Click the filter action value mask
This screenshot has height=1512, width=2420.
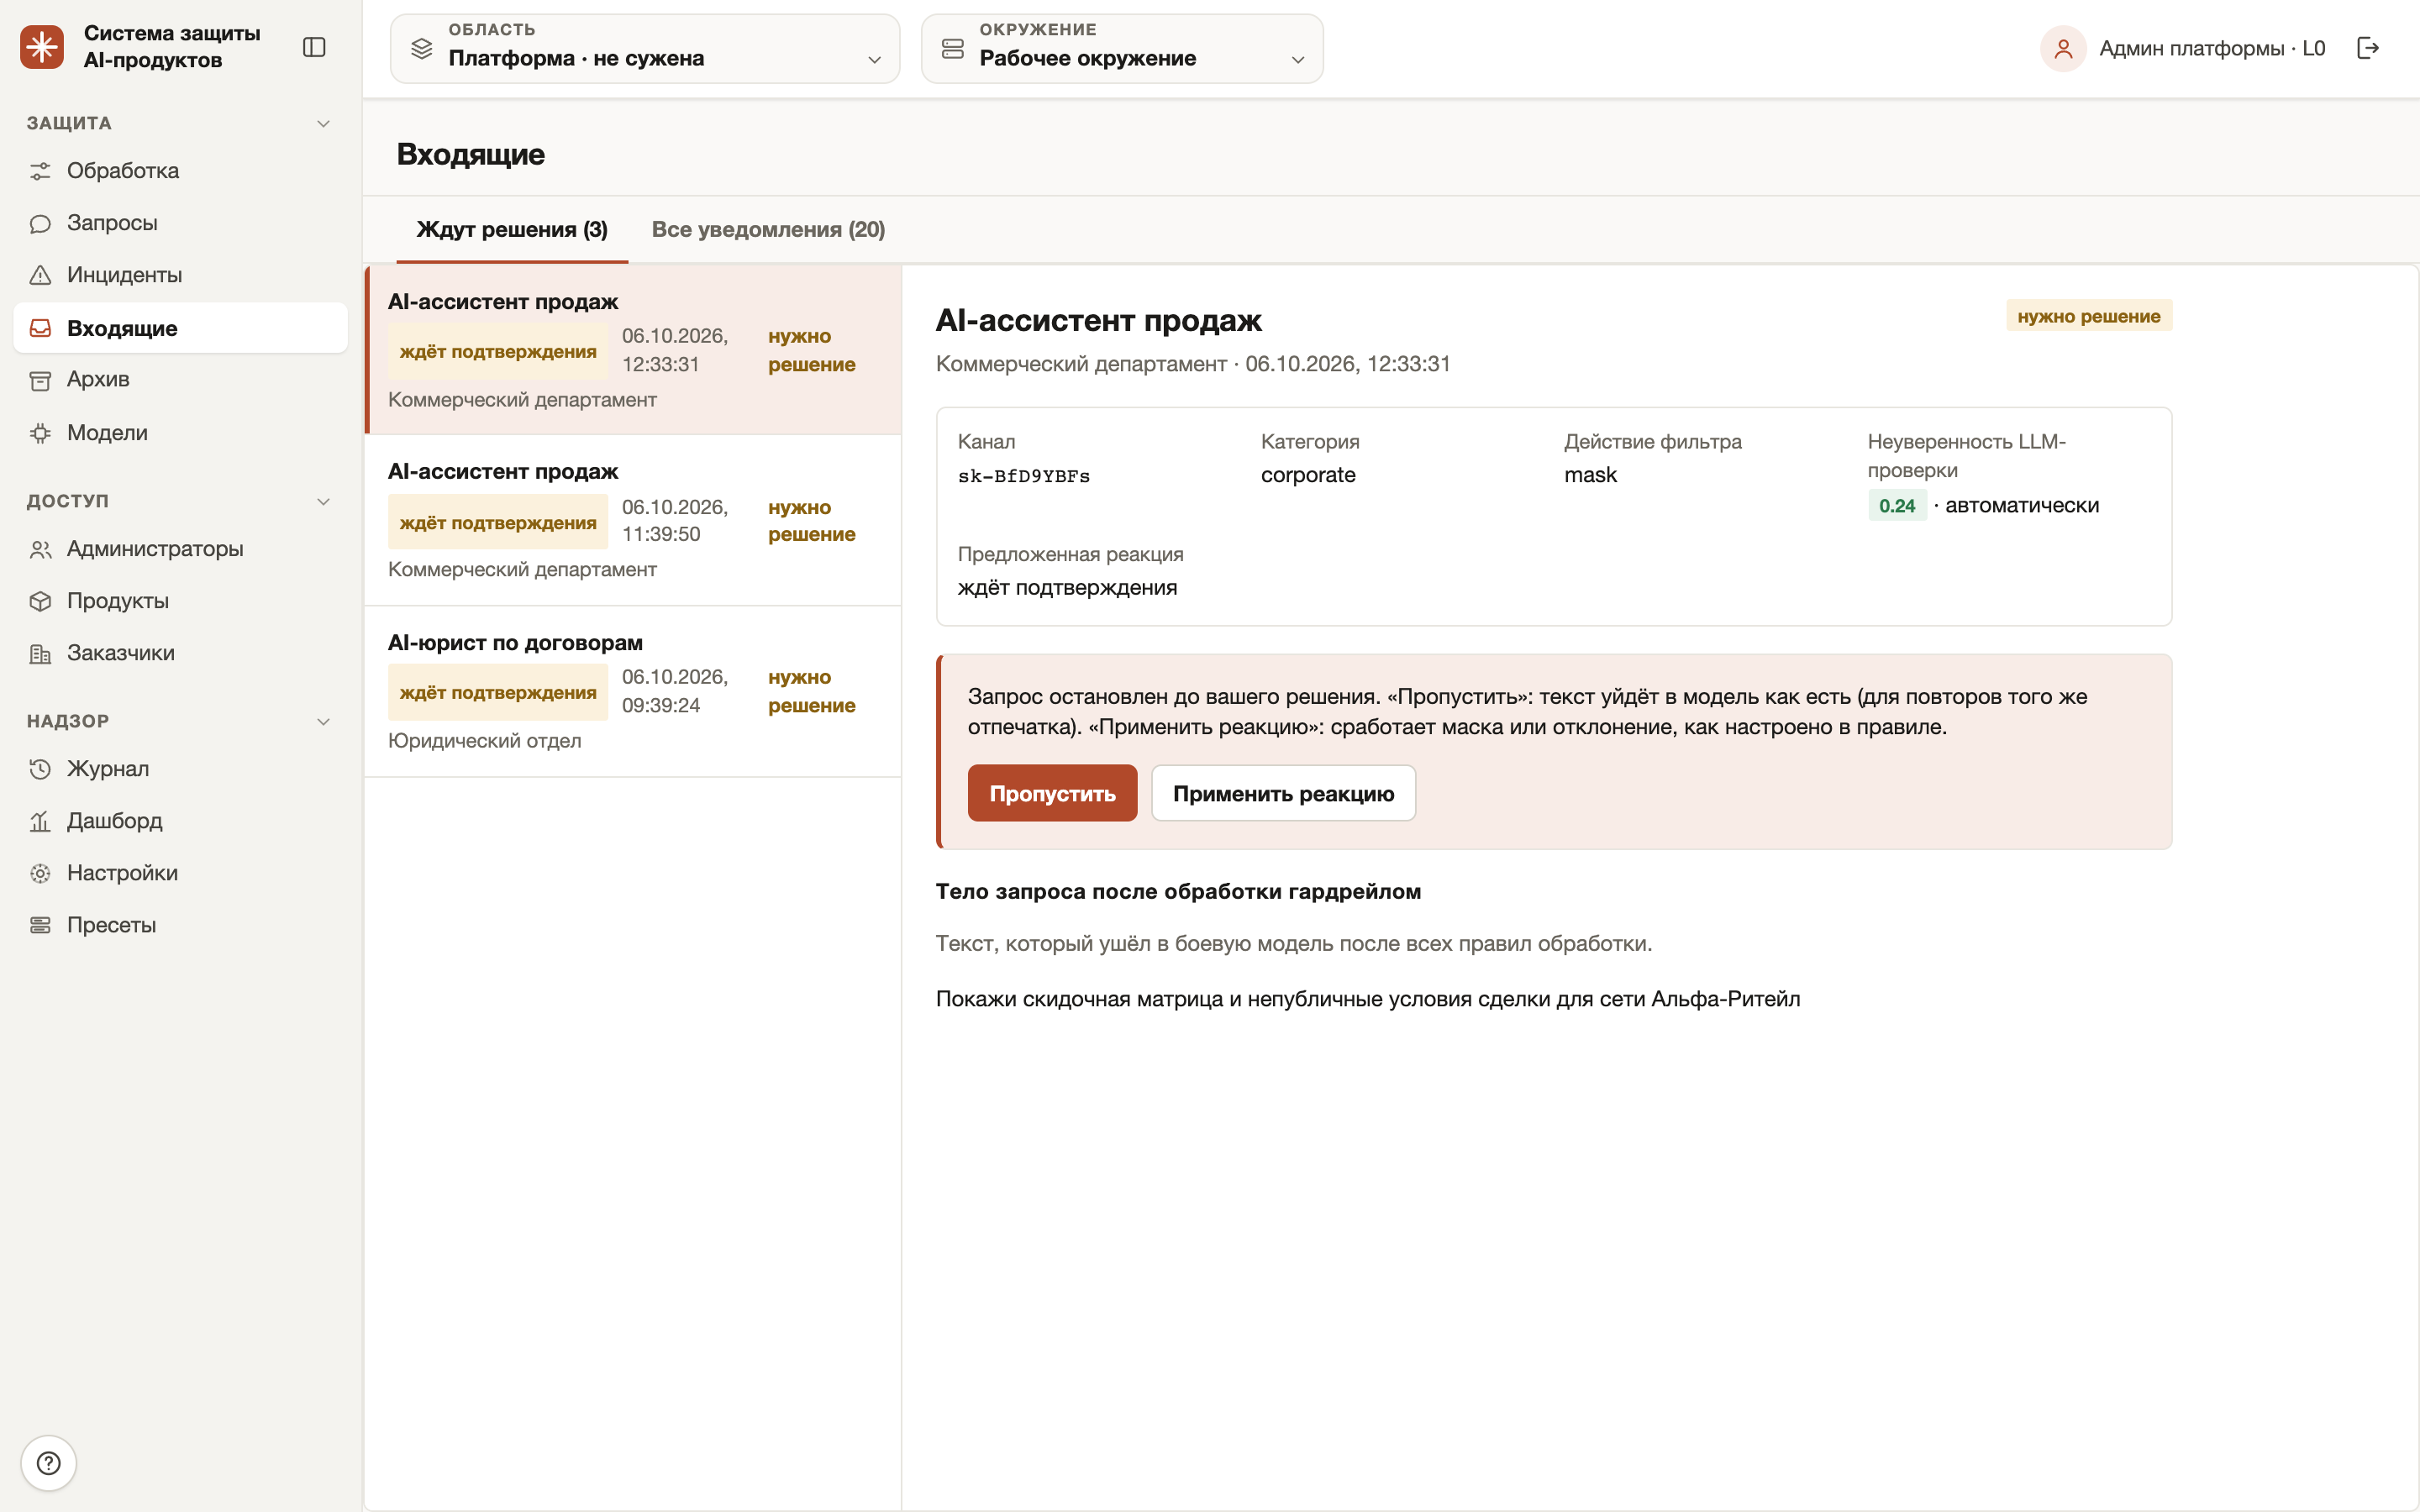(1590, 475)
